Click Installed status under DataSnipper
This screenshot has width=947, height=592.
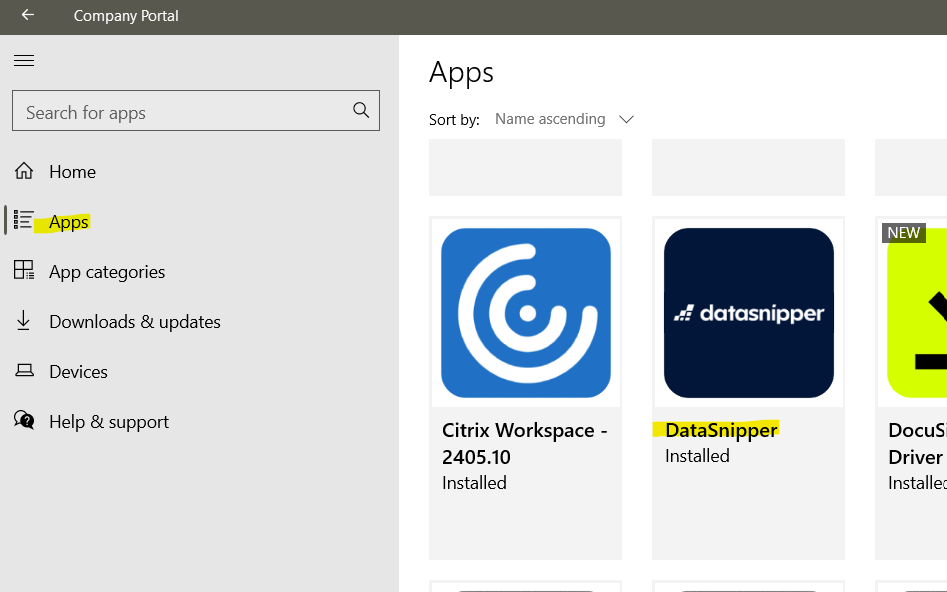[697, 455]
